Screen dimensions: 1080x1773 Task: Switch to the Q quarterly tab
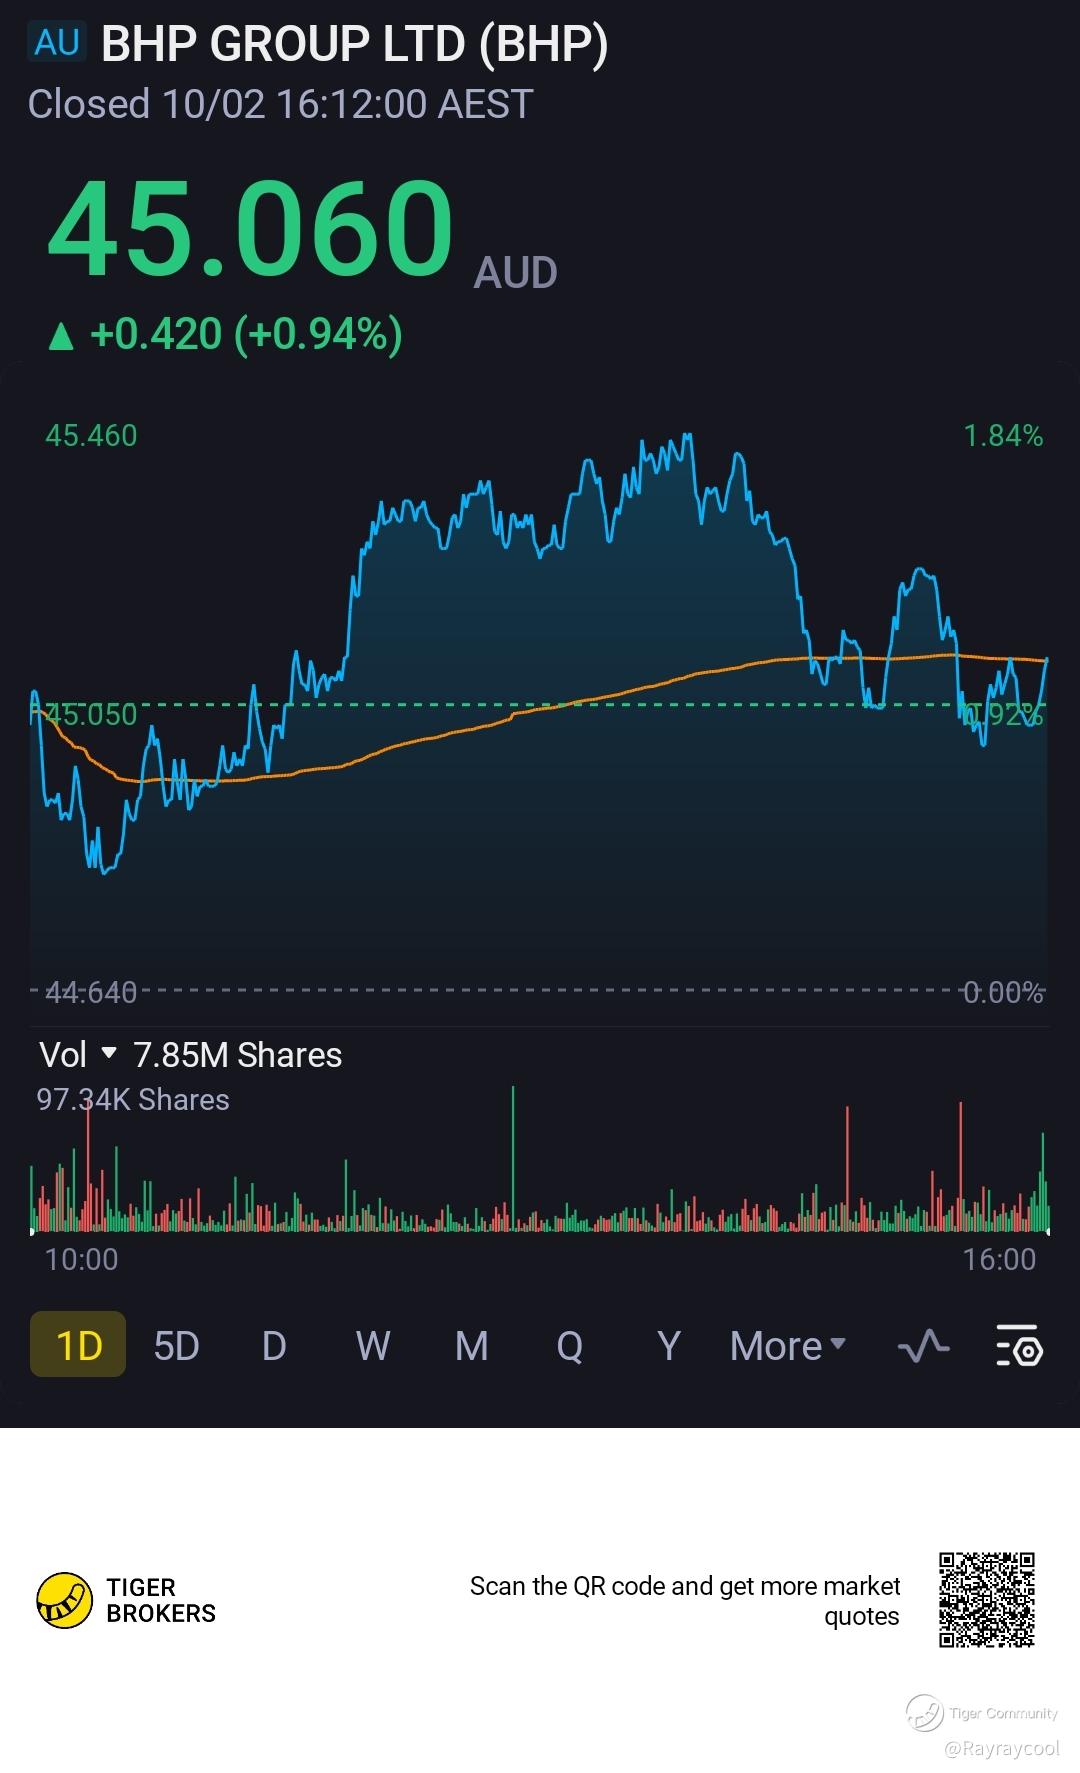click(570, 1346)
